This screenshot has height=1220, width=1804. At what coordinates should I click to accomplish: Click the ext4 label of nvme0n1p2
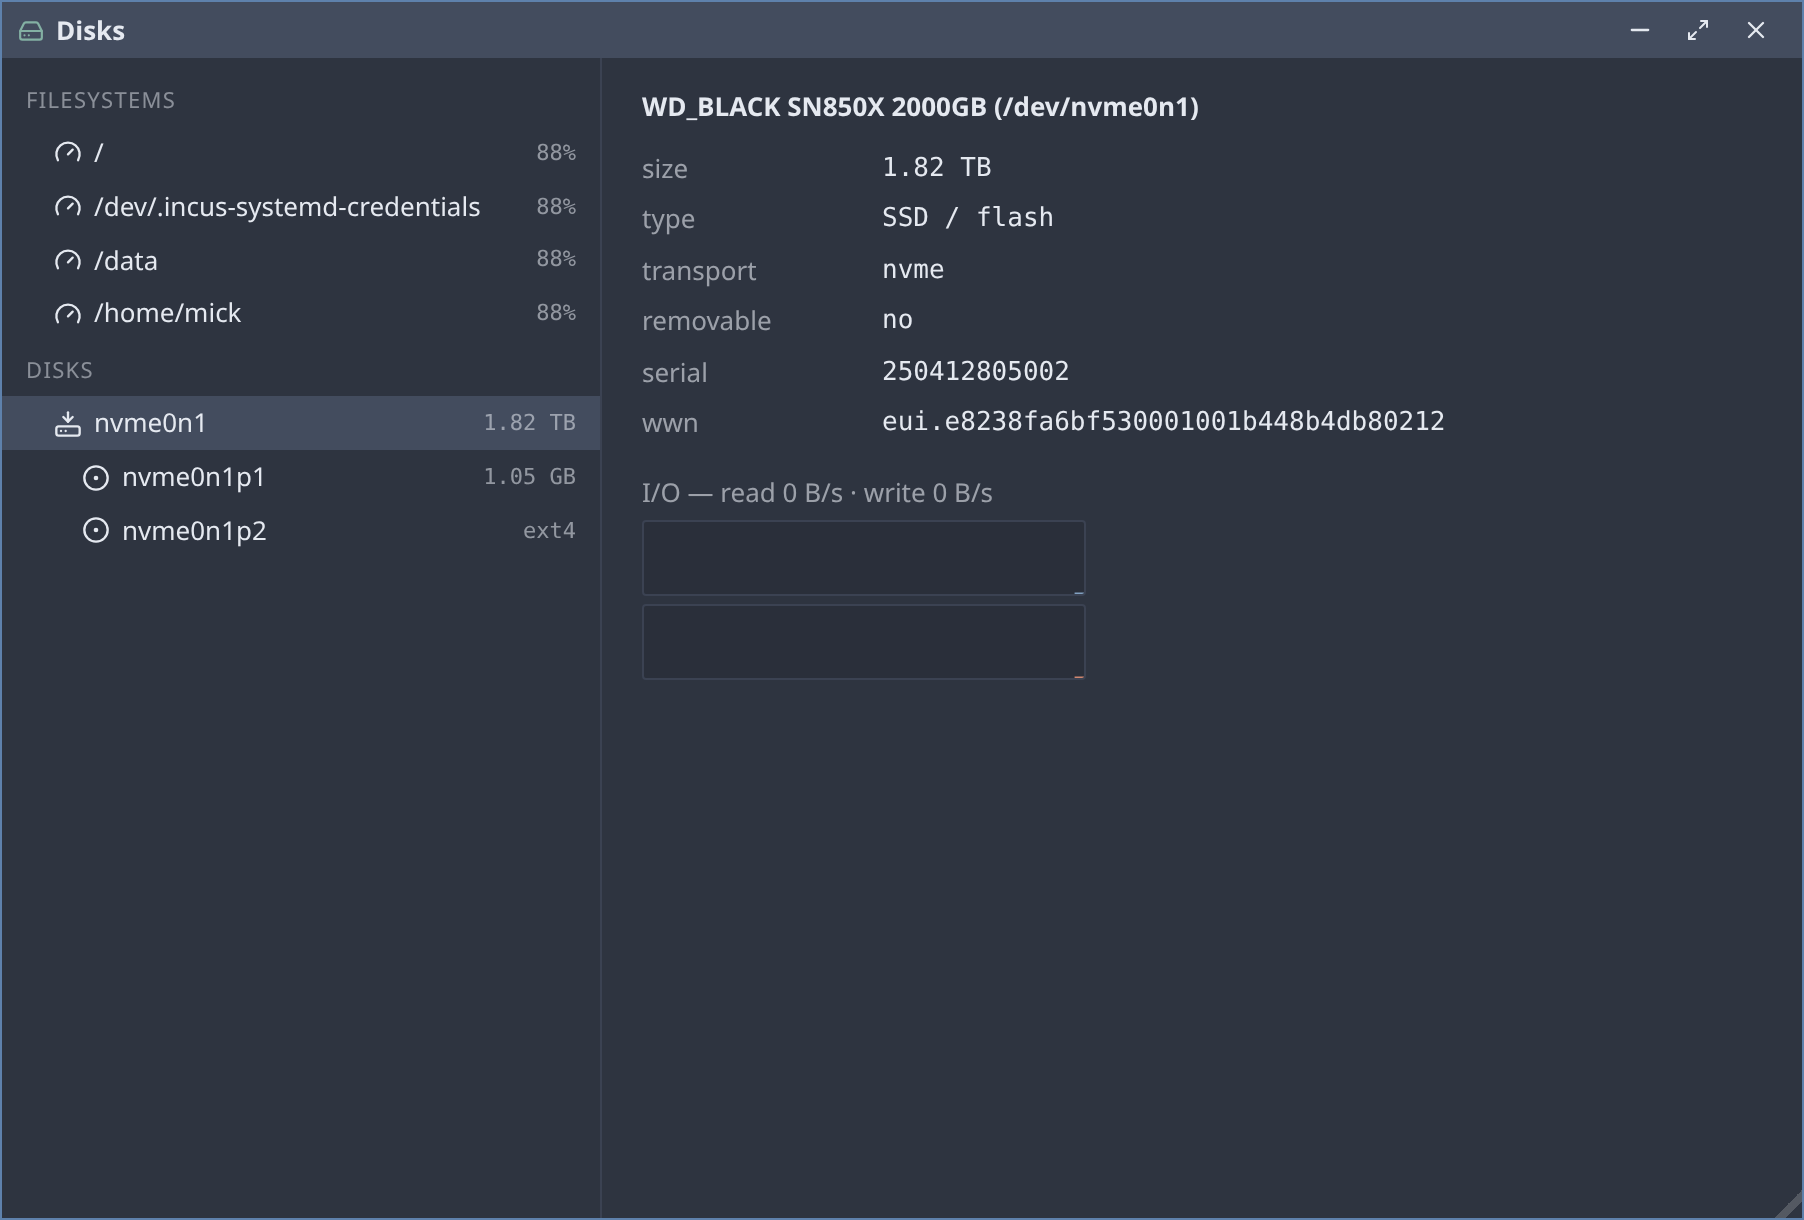[549, 531]
